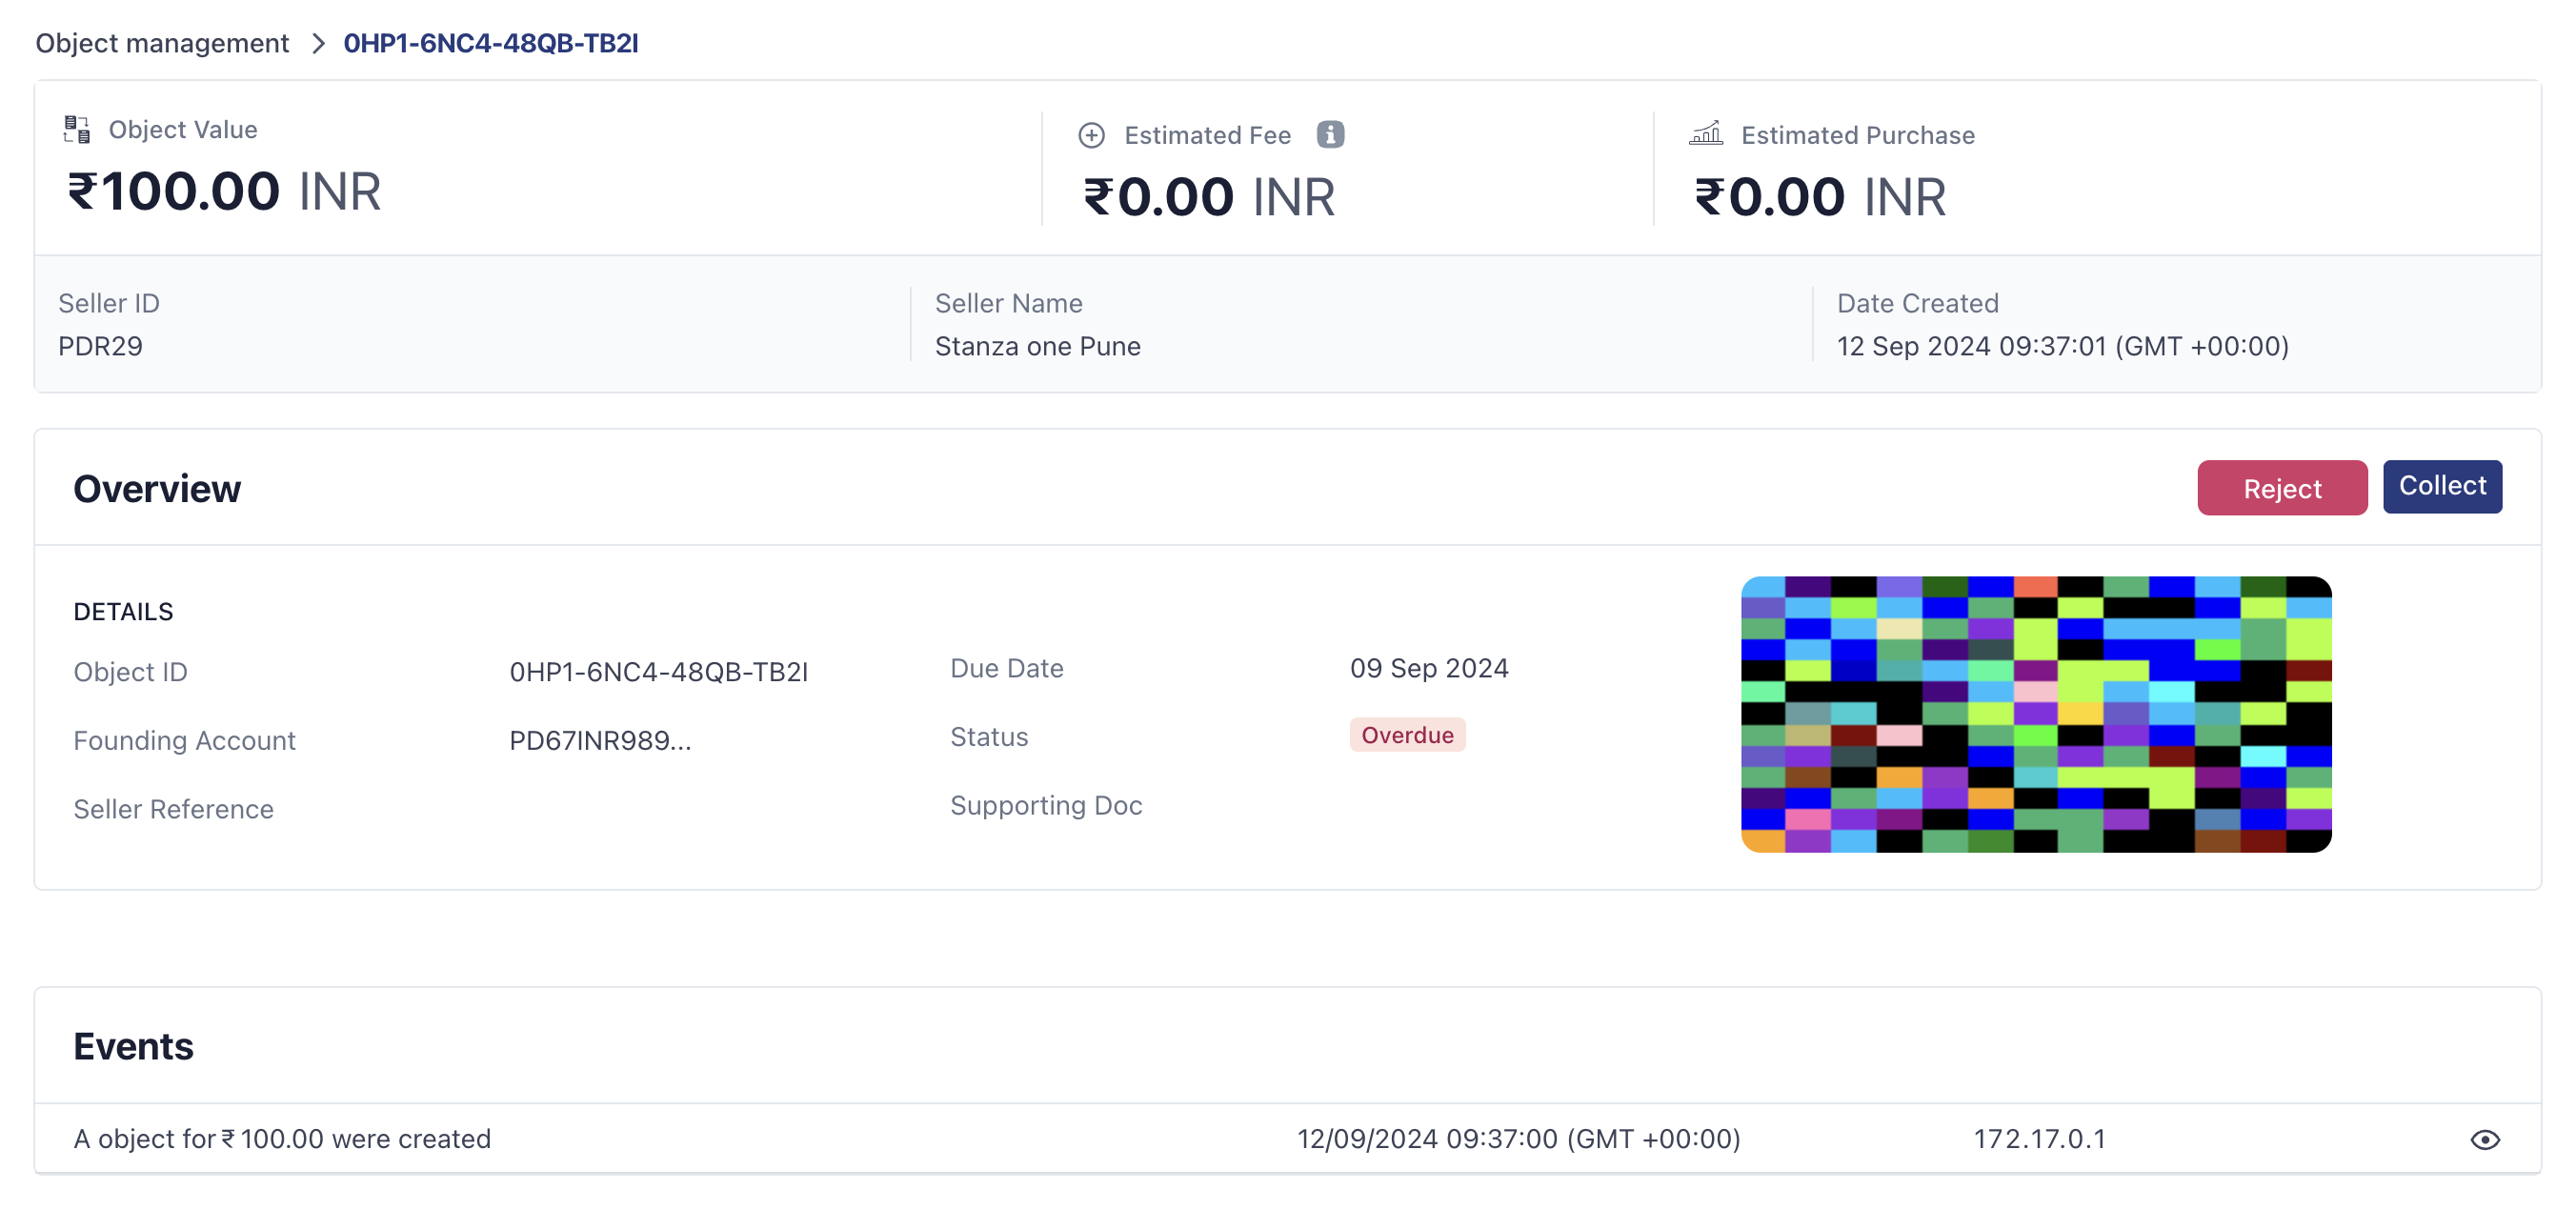This screenshot has width=2576, height=1210.
Task: Click the 0HP1-6NC4-48QB-TB2I breadcrumb link
Action: 490,44
